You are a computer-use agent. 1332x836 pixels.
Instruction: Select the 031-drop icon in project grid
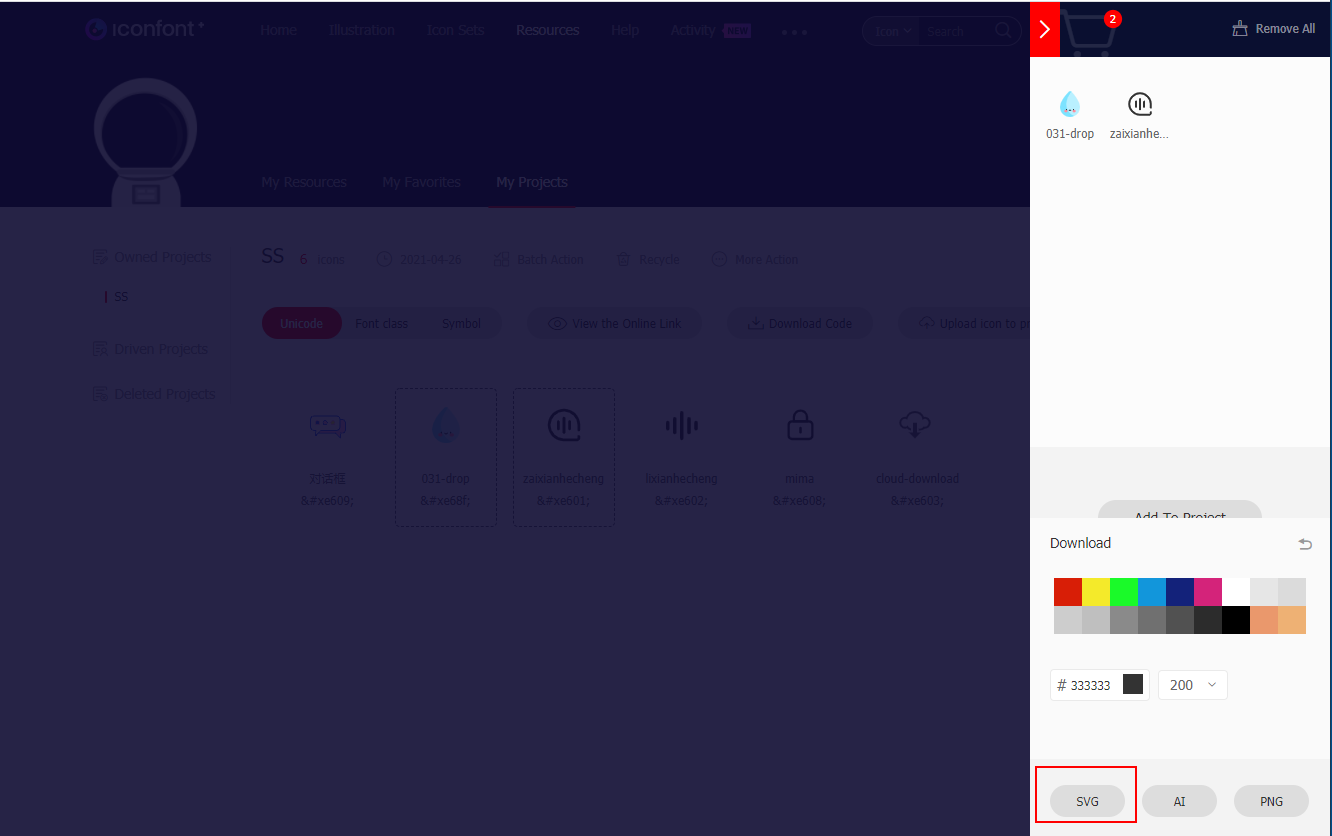point(446,457)
